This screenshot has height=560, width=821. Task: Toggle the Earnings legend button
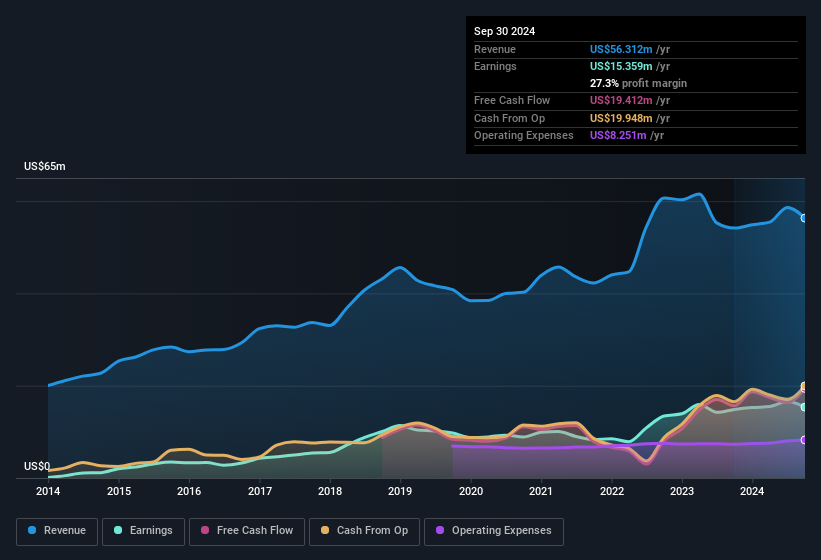click(x=143, y=532)
